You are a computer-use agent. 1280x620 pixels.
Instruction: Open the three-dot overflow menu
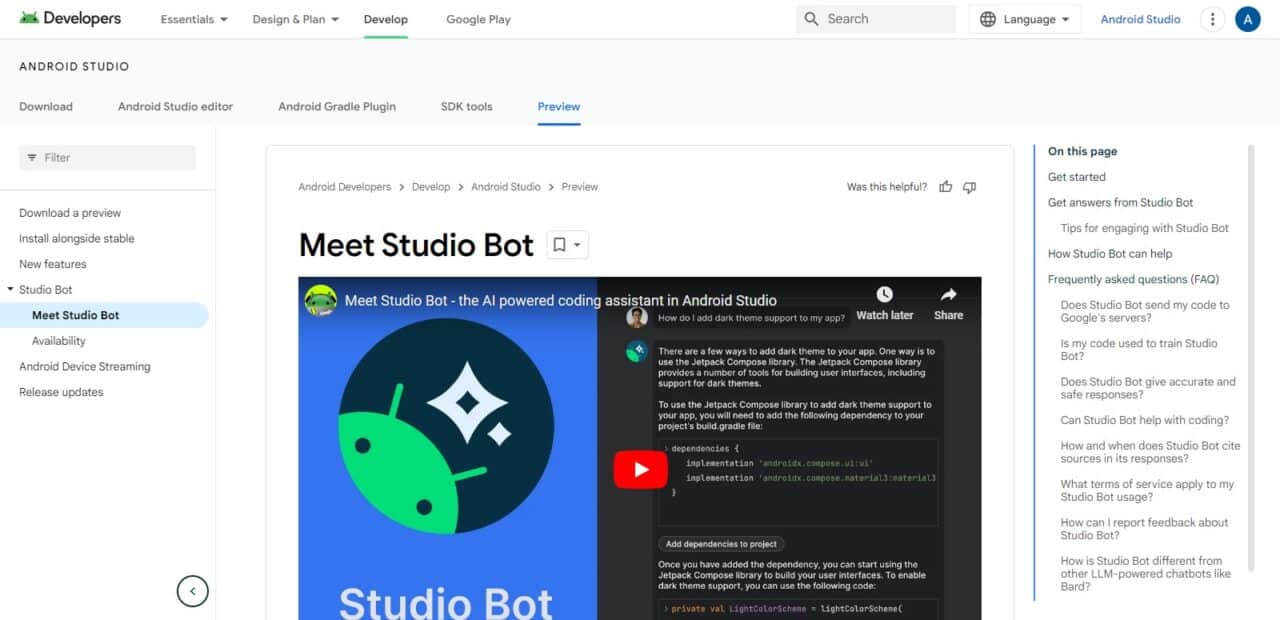pyautogui.click(x=1212, y=19)
